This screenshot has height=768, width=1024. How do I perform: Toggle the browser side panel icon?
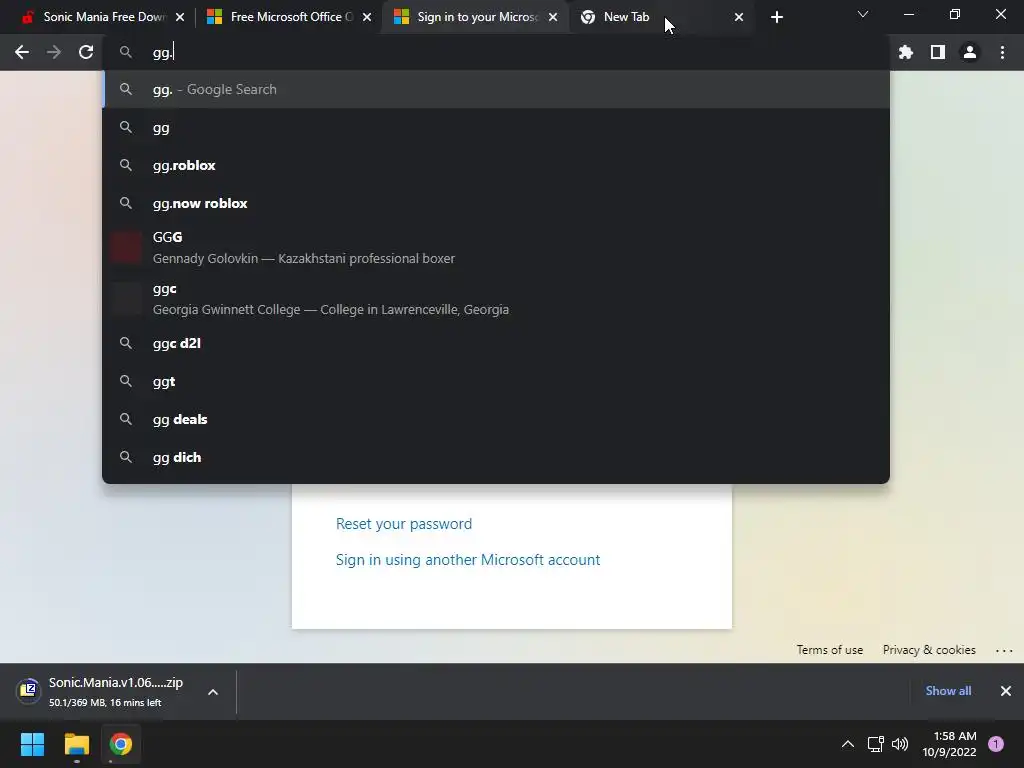938,52
